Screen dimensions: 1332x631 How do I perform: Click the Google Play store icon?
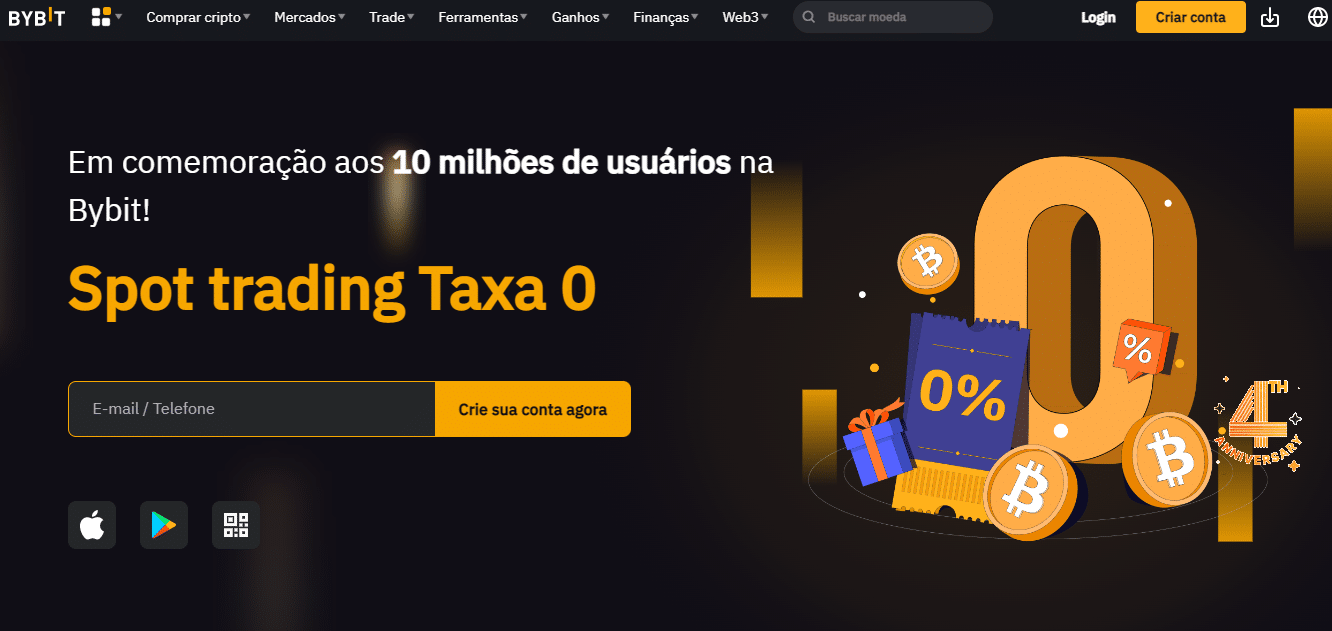(164, 525)
